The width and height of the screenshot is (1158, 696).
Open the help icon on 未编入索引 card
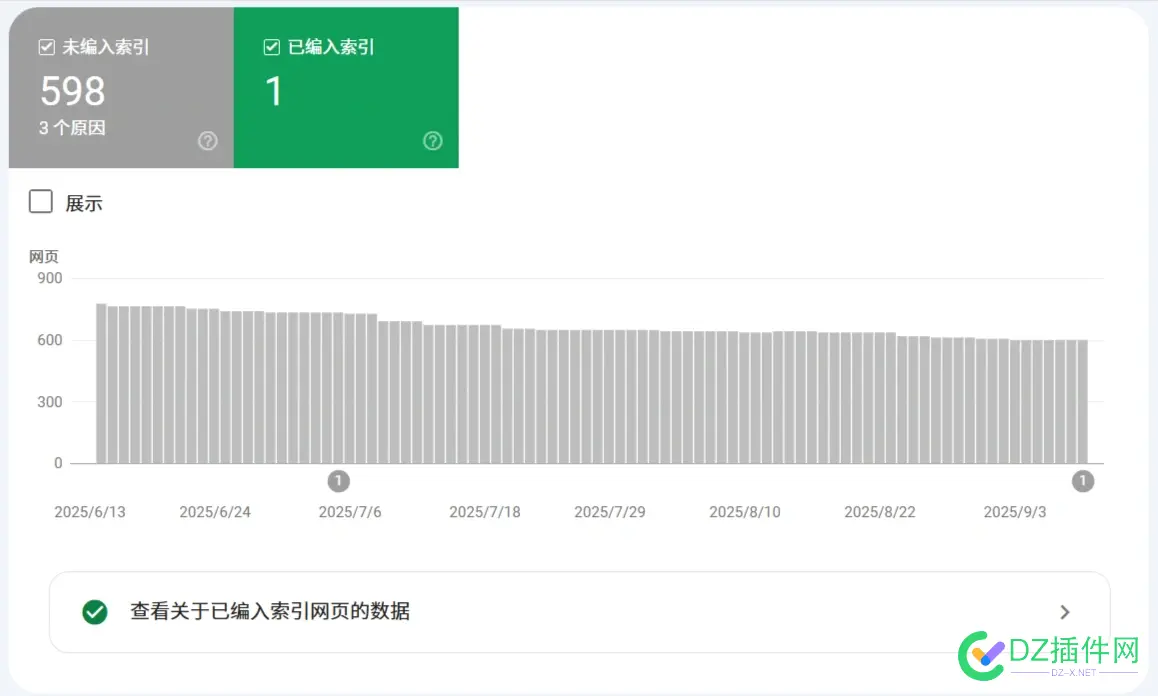click(207, 141)
